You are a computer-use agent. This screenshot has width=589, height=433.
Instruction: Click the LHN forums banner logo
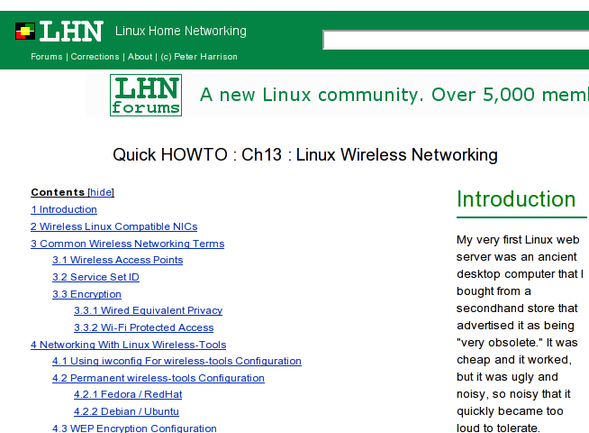point(146,95)
